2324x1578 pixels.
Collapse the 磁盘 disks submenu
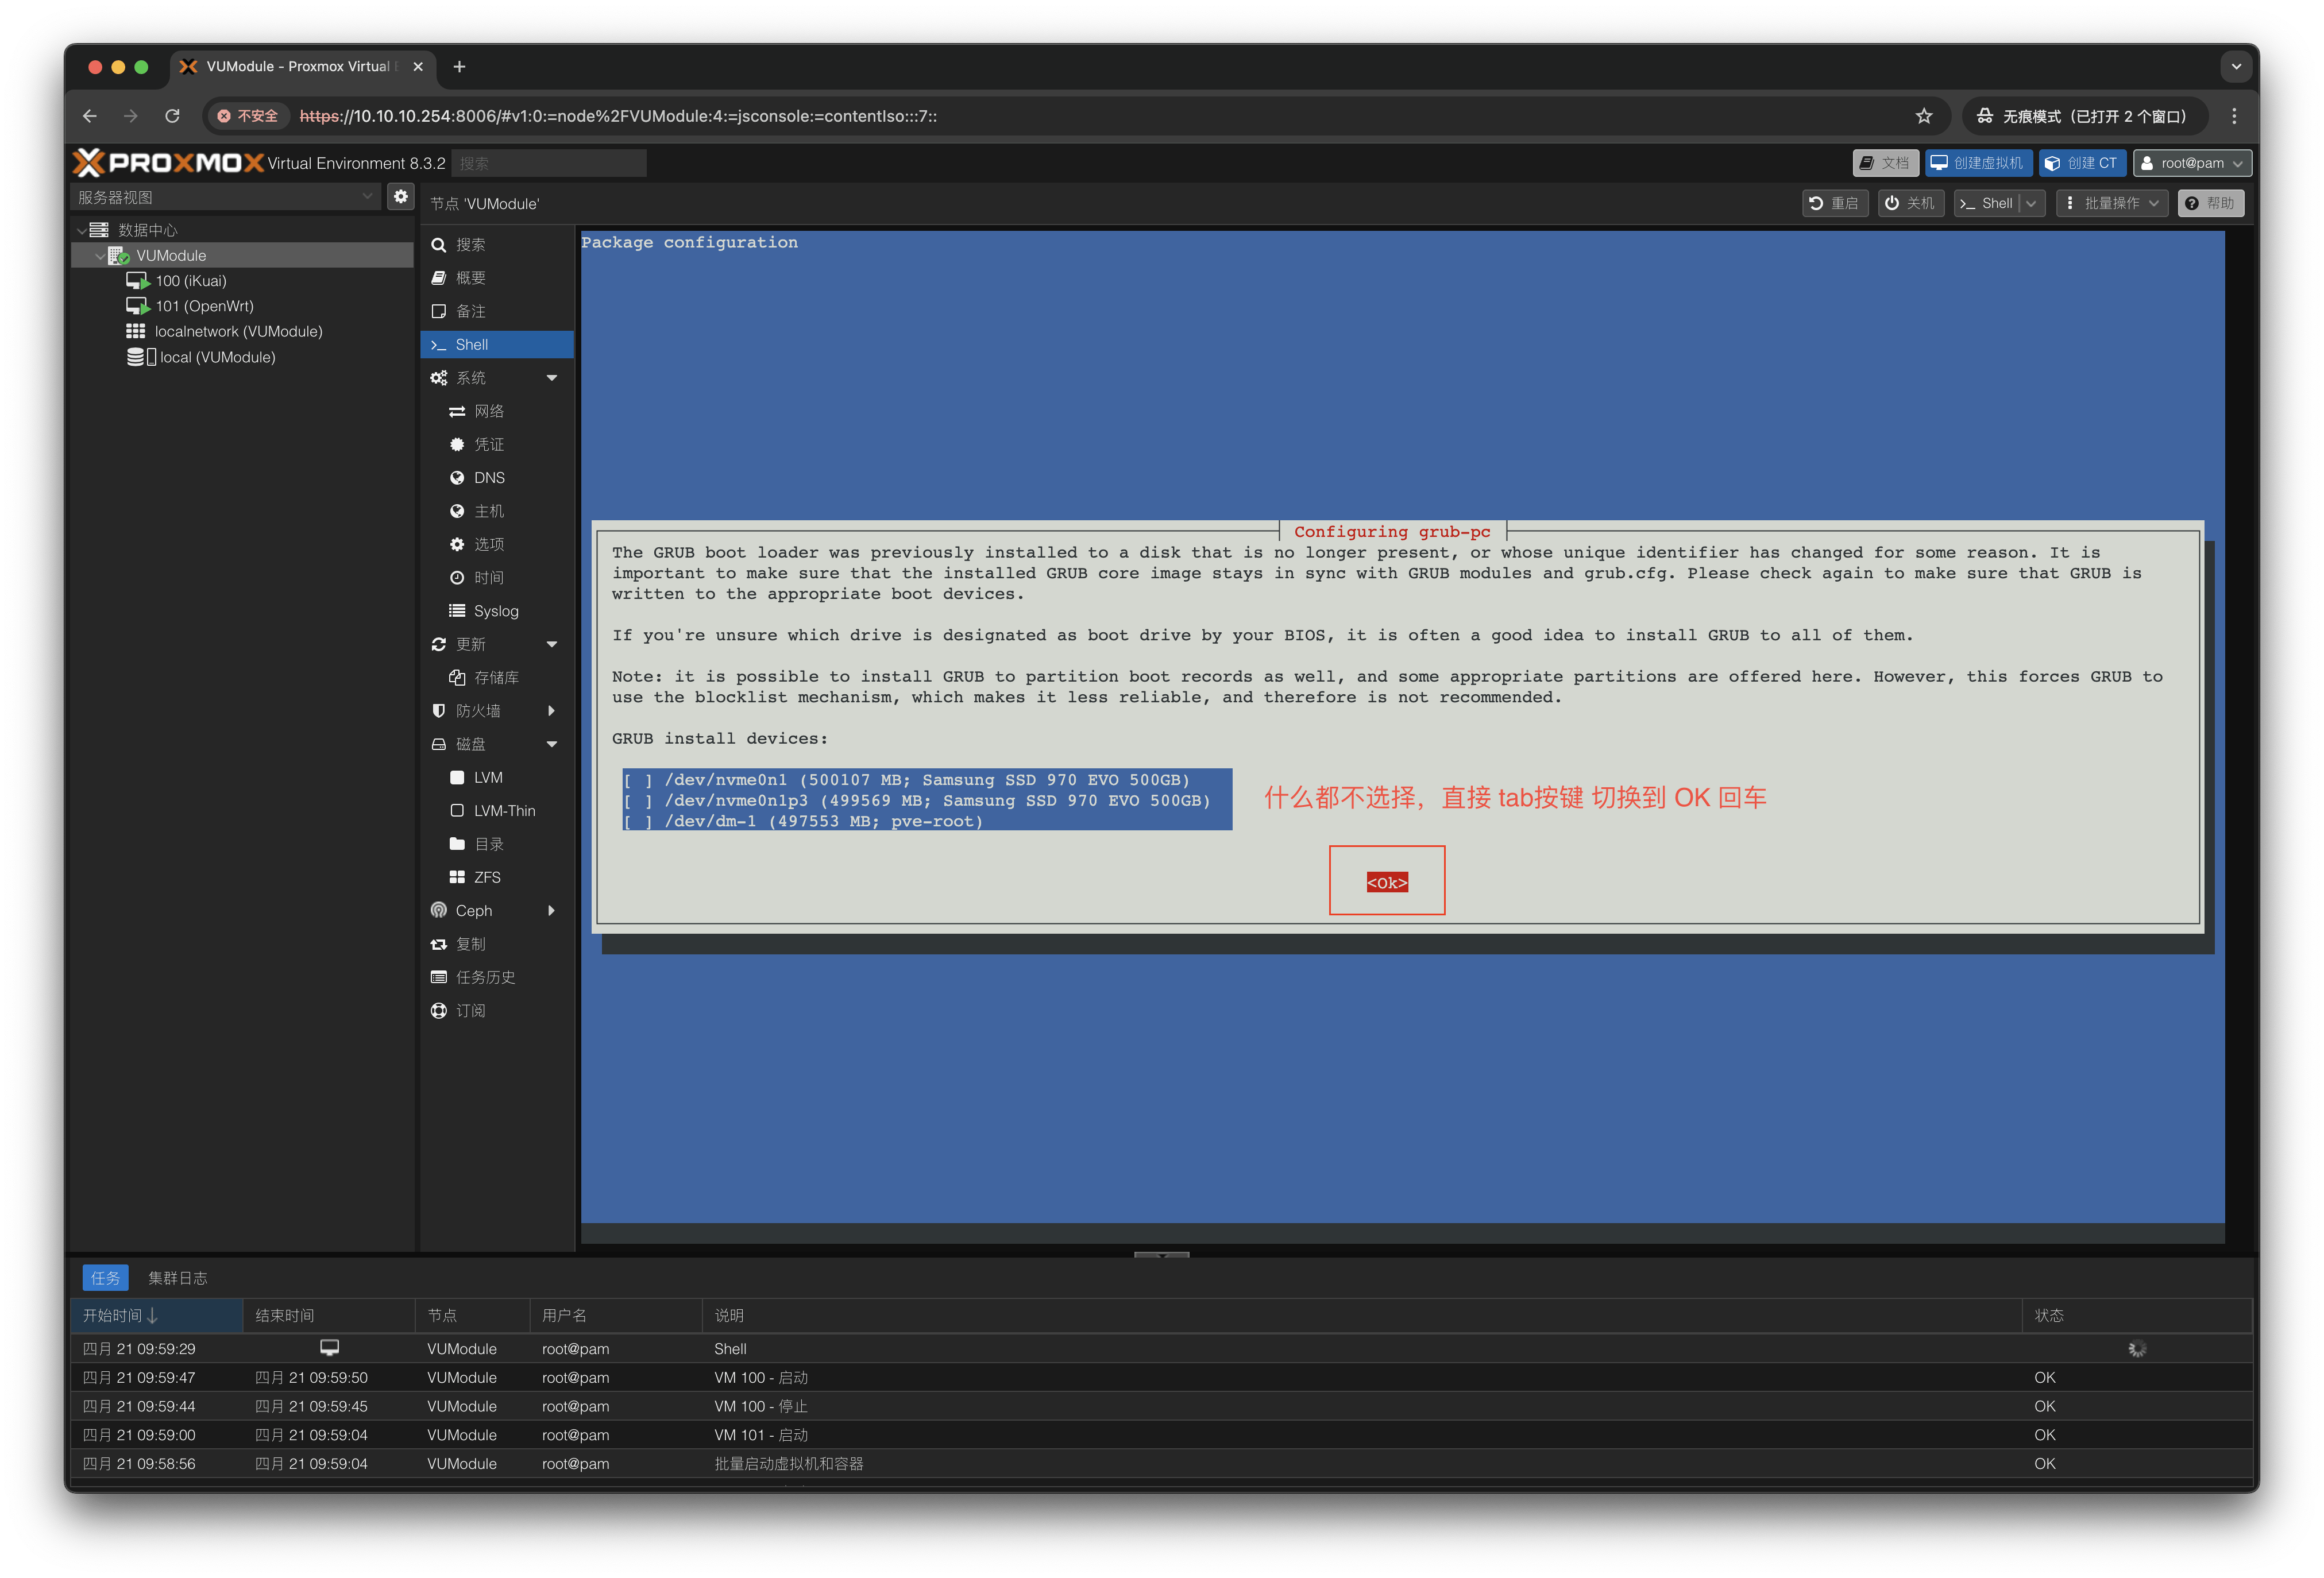coord(551,744)
